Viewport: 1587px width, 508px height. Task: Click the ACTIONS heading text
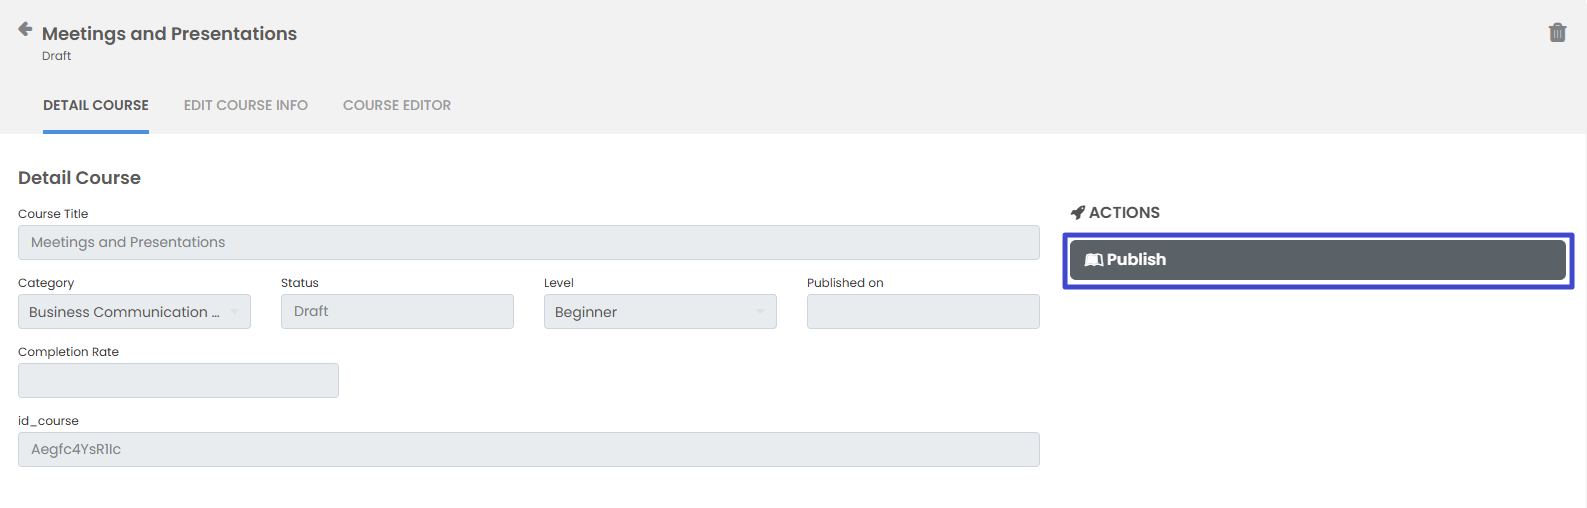pyautogui.click(x=1124, y=212)
